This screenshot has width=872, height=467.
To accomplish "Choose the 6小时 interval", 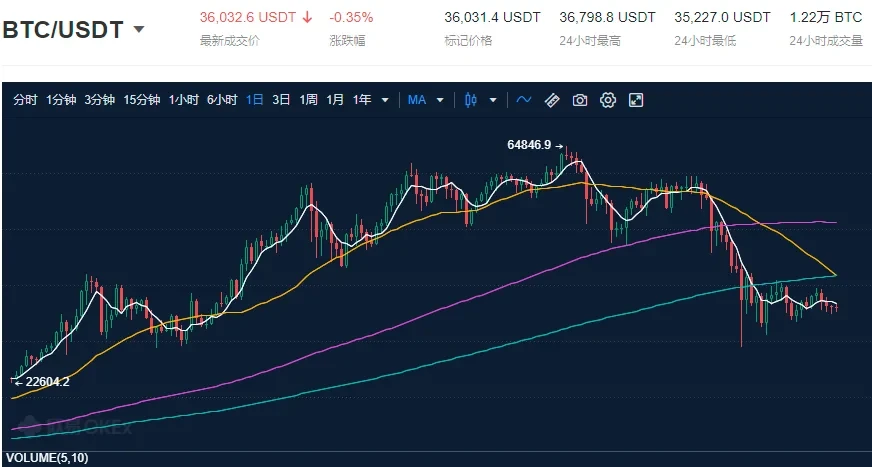I will [221, 100].
